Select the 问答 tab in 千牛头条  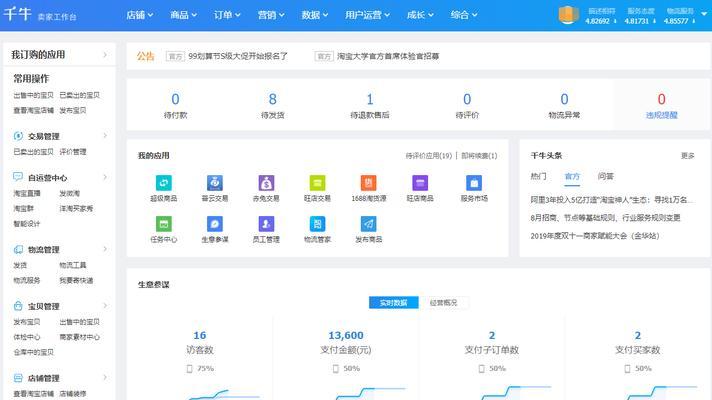tap(606, 176)
